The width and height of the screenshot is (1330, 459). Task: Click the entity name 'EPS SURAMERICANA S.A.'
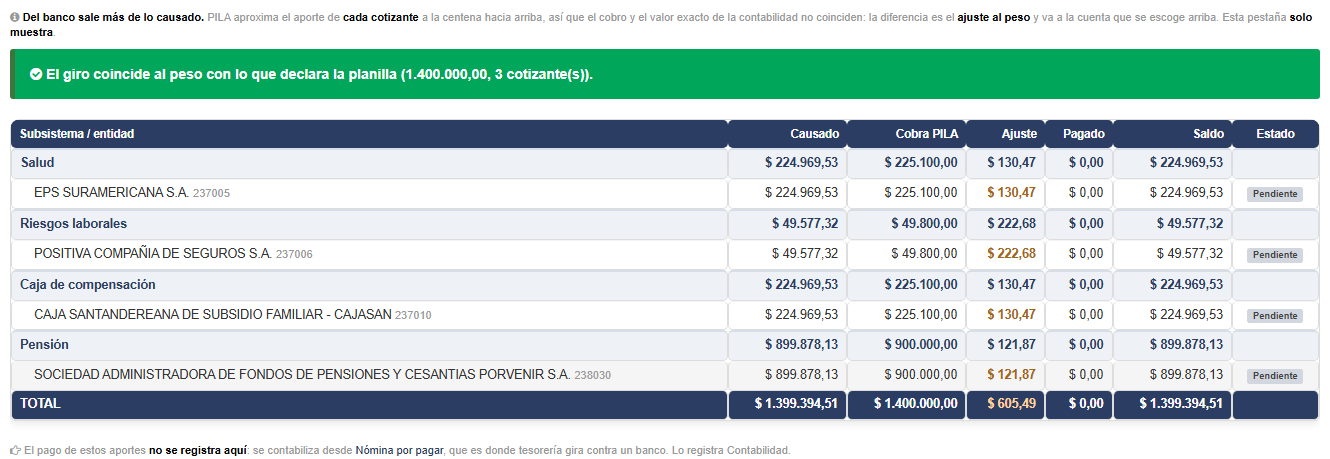pyautogui.click(x=111, y=192)
